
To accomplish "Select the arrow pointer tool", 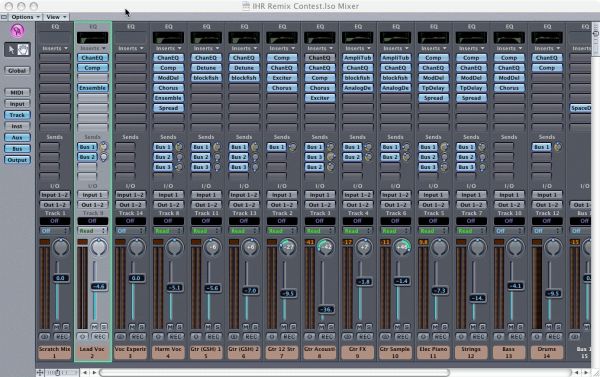I will 11,49.
